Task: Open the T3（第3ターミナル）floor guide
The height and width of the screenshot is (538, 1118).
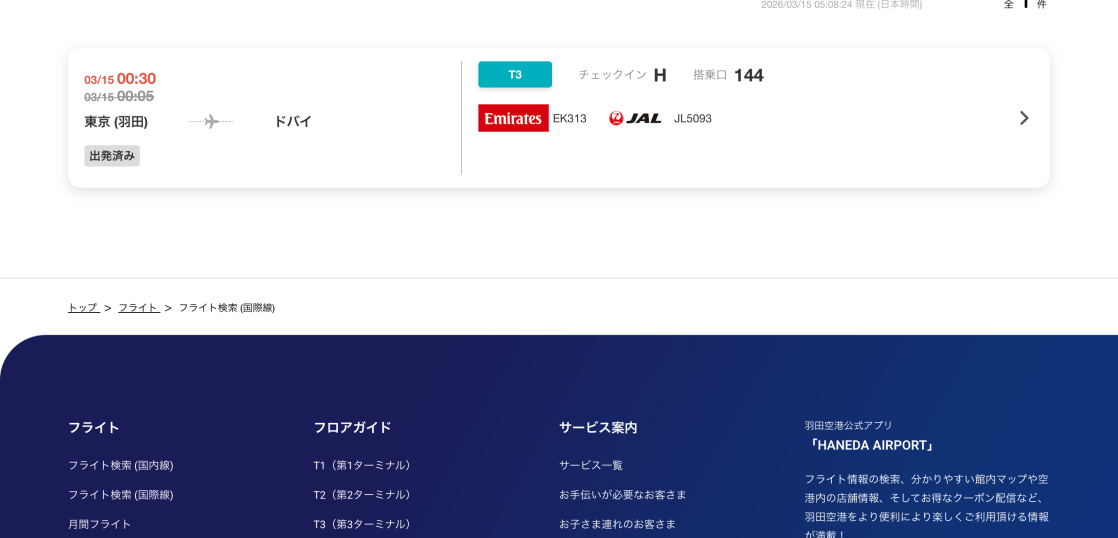Action: (364, 524)
